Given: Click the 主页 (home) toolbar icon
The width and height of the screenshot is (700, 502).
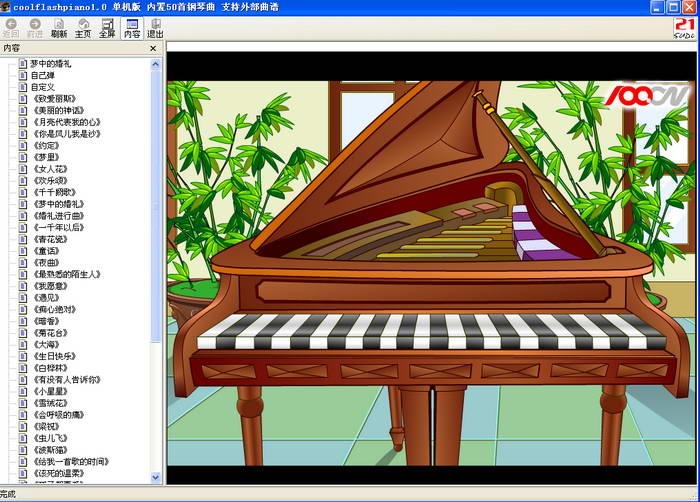Looking at the screenshot, I should coord(83,24).
